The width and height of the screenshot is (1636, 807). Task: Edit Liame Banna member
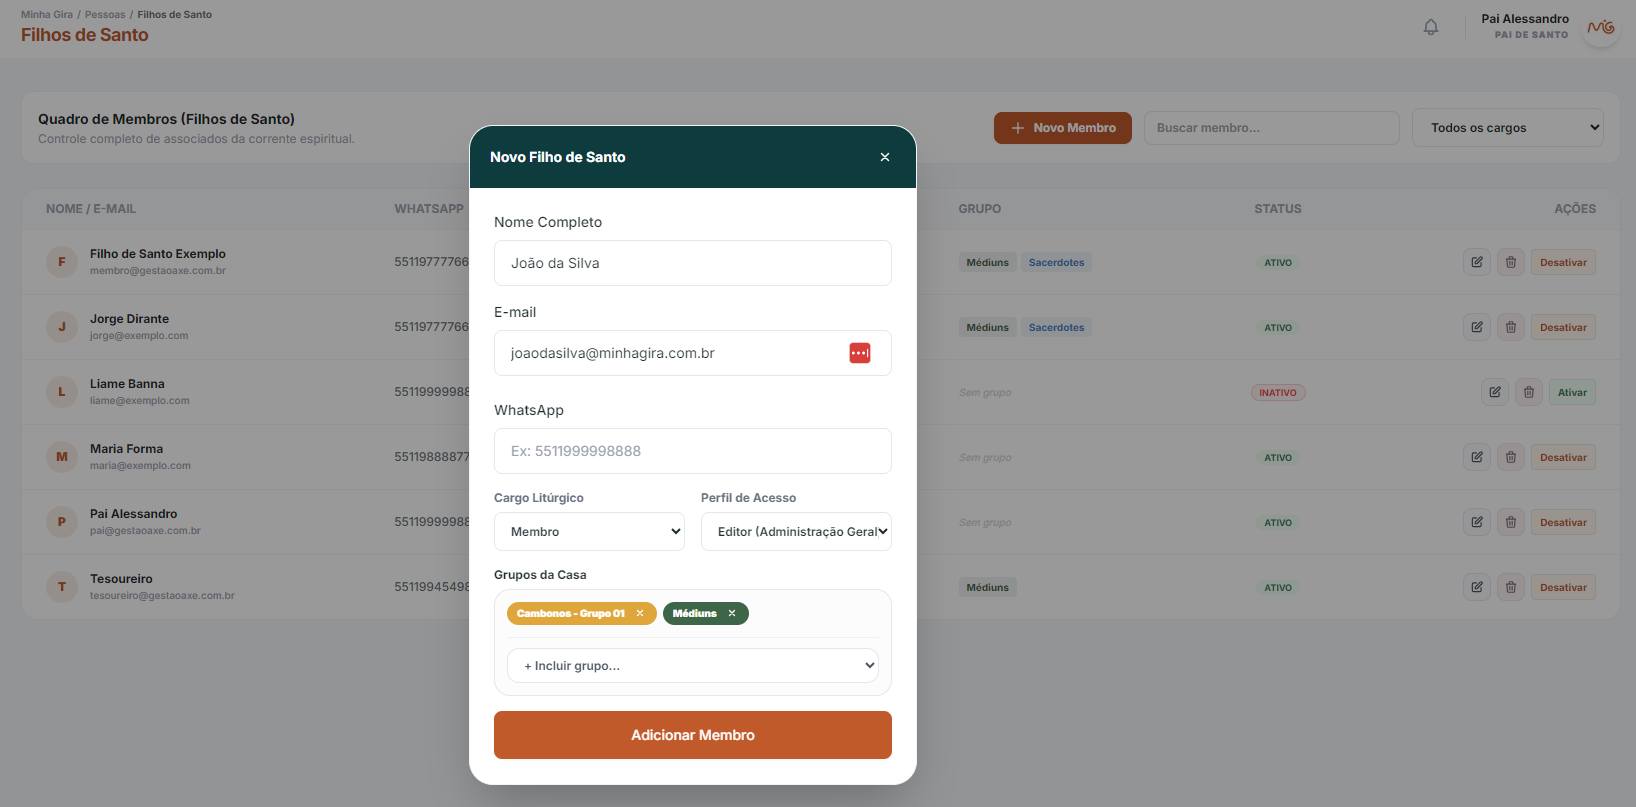point(1495,392)
